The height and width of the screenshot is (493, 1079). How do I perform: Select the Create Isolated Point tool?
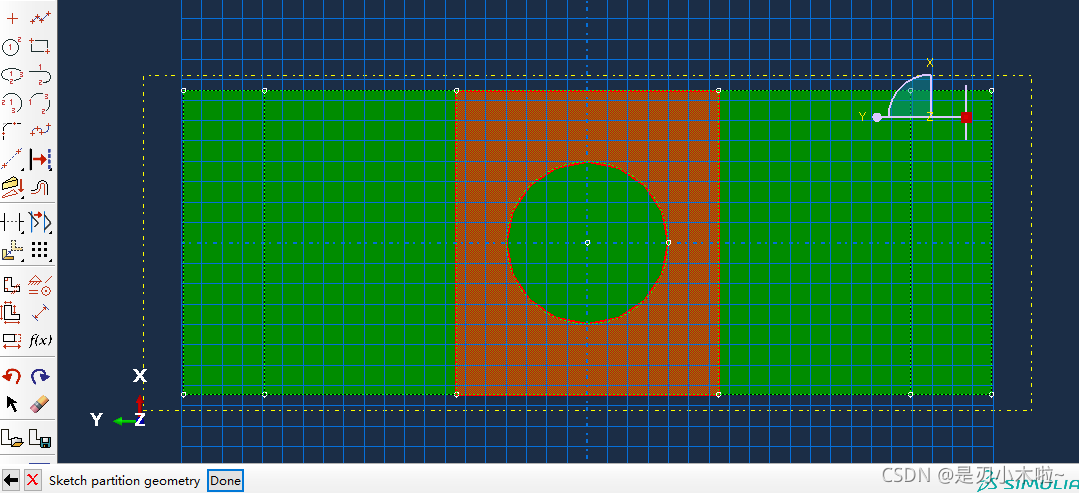pos(12,18)
